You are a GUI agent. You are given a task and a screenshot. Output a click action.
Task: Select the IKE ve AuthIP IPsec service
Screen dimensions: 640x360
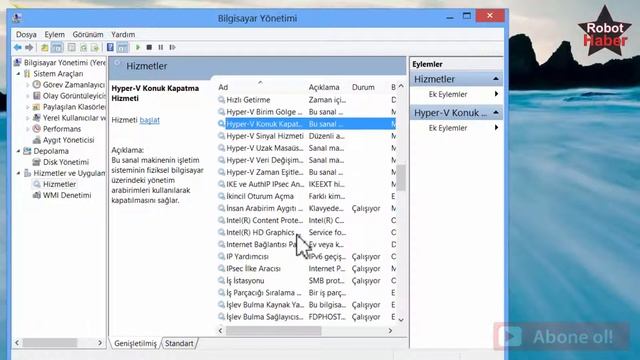point(306,184)
